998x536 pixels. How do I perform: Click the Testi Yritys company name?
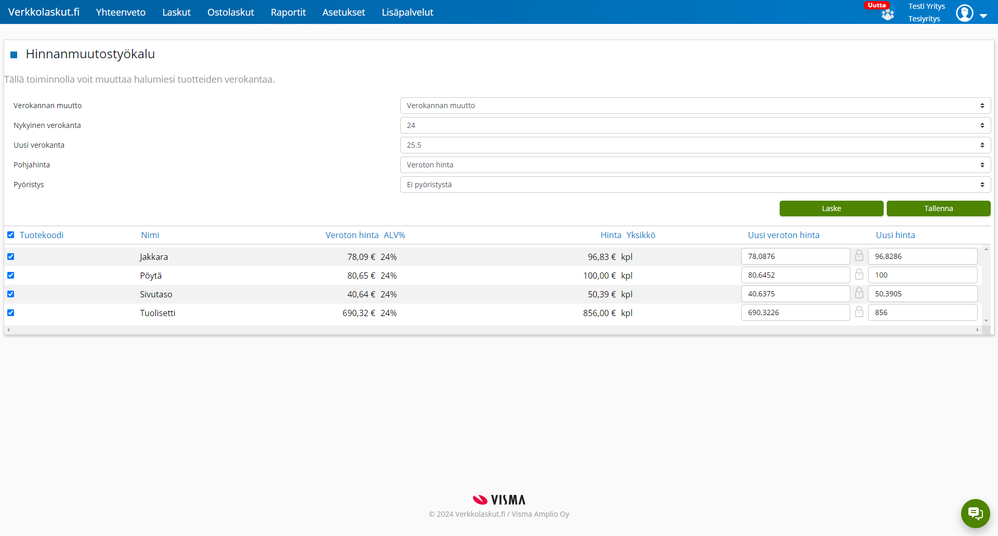926,6
